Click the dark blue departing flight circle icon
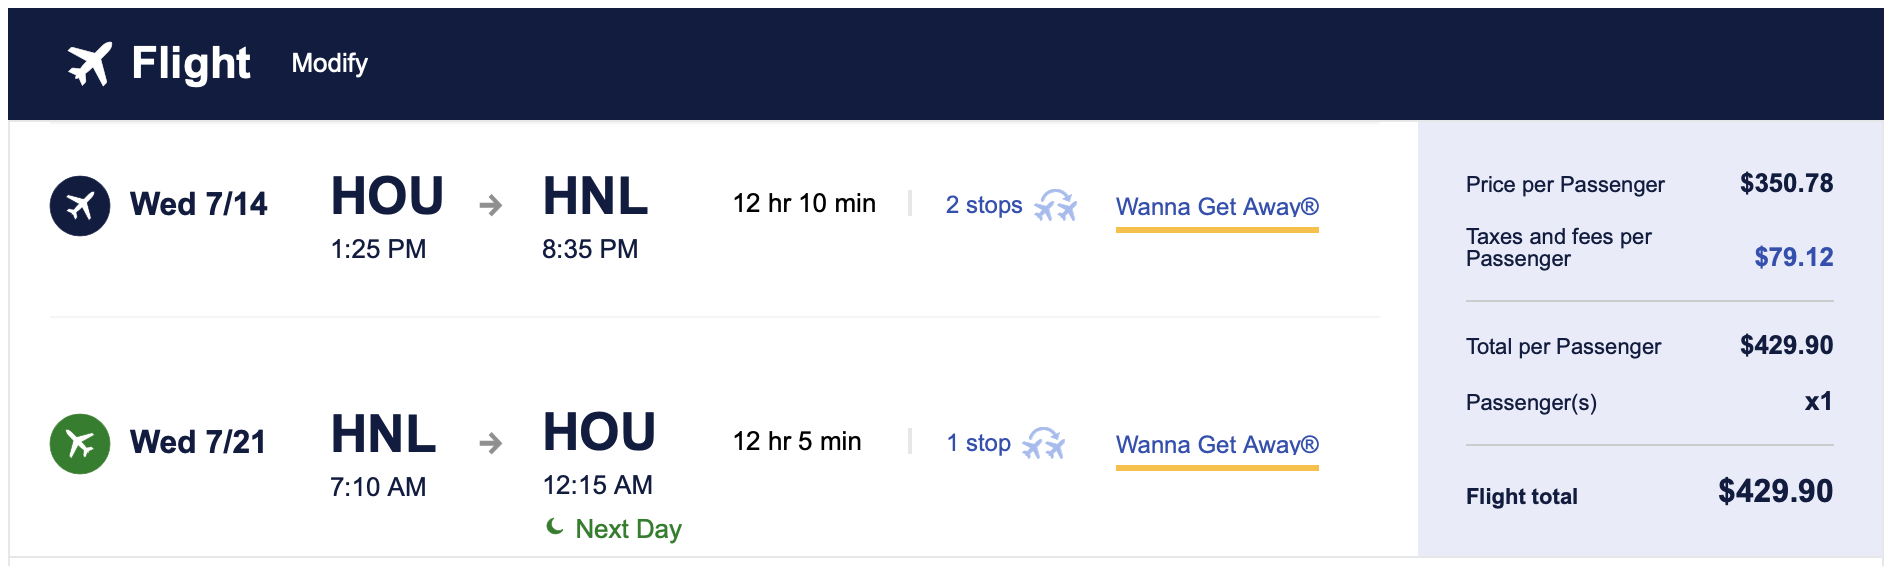Image resolution: width=1898 pixels, height=566 pixels. (80, 206)
